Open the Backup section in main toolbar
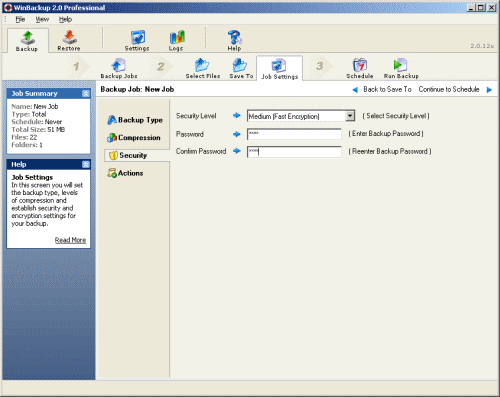This screenshot has width=500, height=397. pyautogui.click(x=27, y=41)
